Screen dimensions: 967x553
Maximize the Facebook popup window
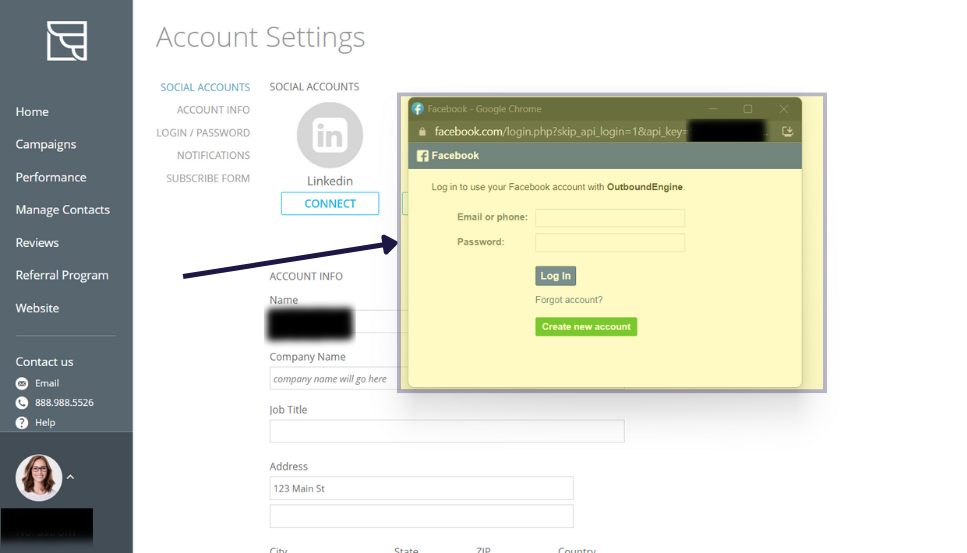pos(748,109)
